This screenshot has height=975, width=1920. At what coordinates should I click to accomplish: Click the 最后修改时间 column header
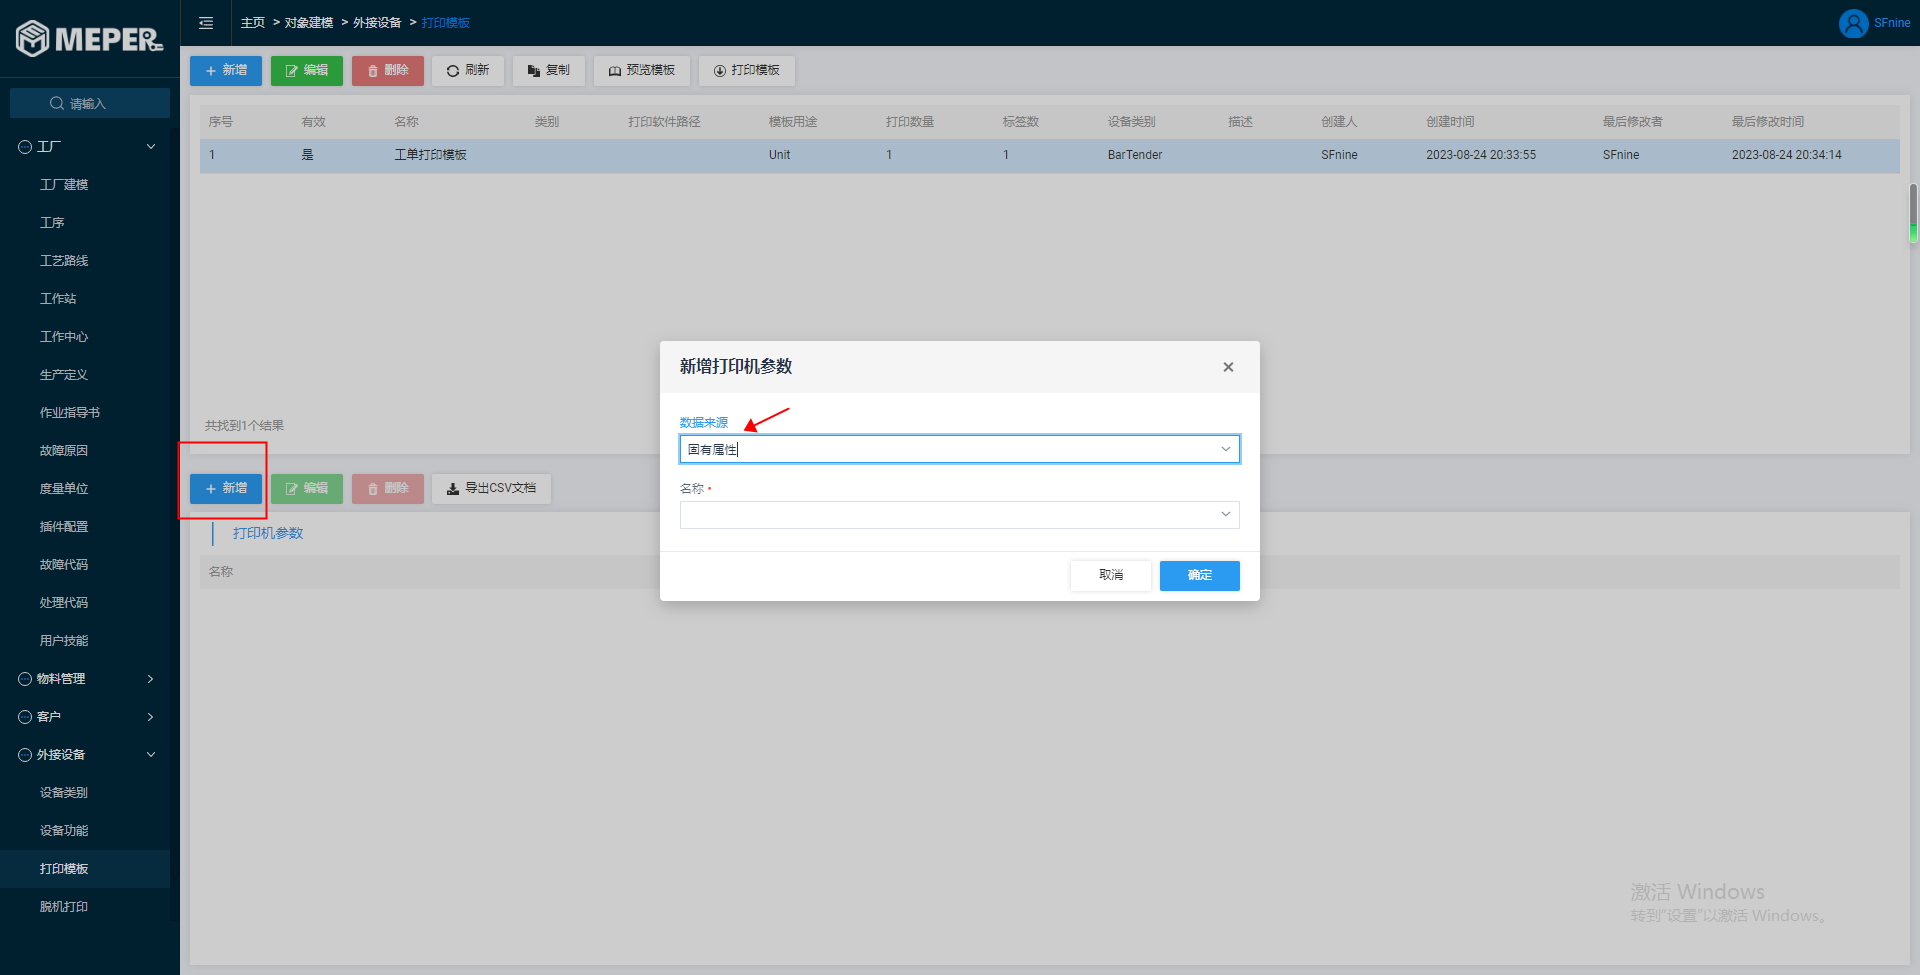[x=1768, y=122]
